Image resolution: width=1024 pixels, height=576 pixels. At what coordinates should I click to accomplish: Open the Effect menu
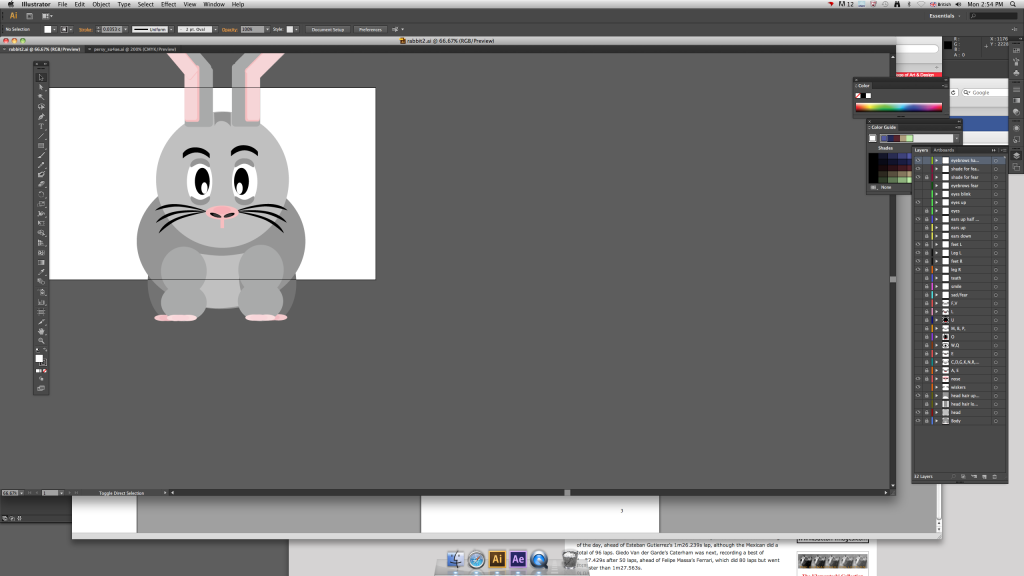(168, 5)
